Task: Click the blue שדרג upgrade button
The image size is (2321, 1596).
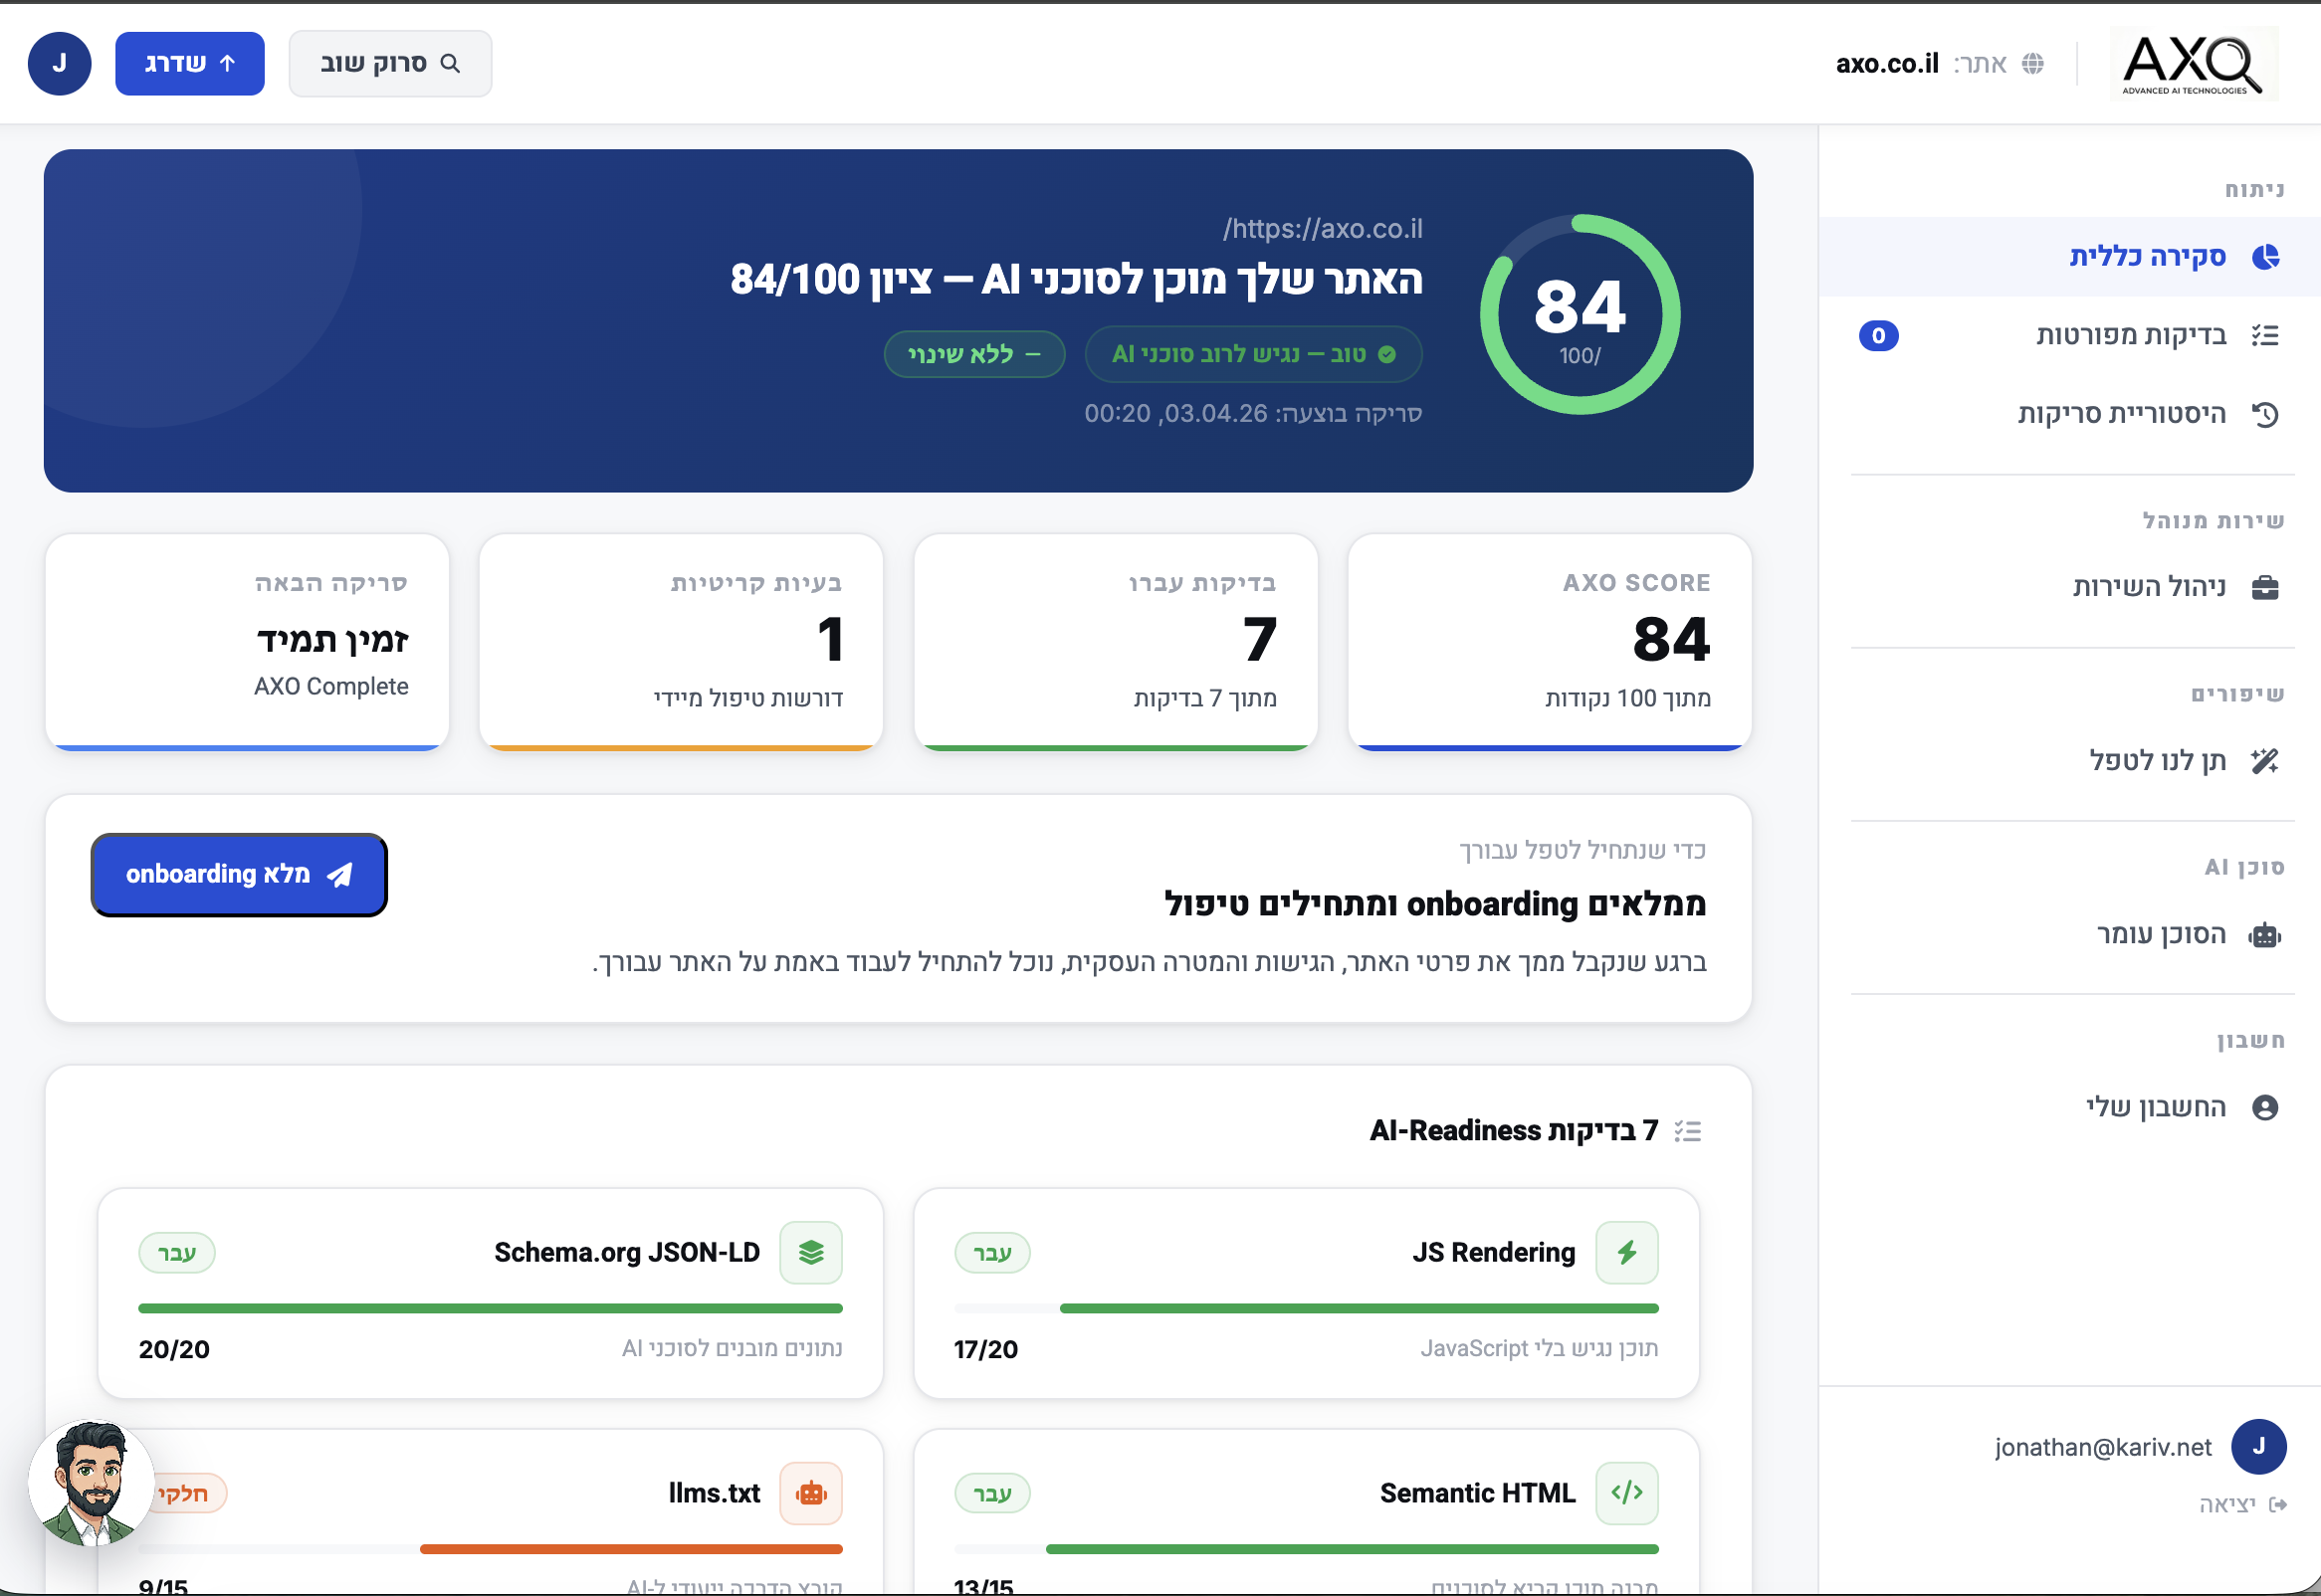Action: (x=189, y=64)
